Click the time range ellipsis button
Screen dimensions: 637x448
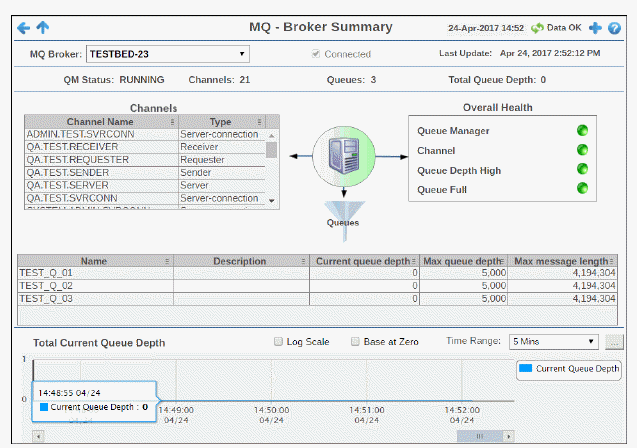pyautogui.click(x=615, y=342)
